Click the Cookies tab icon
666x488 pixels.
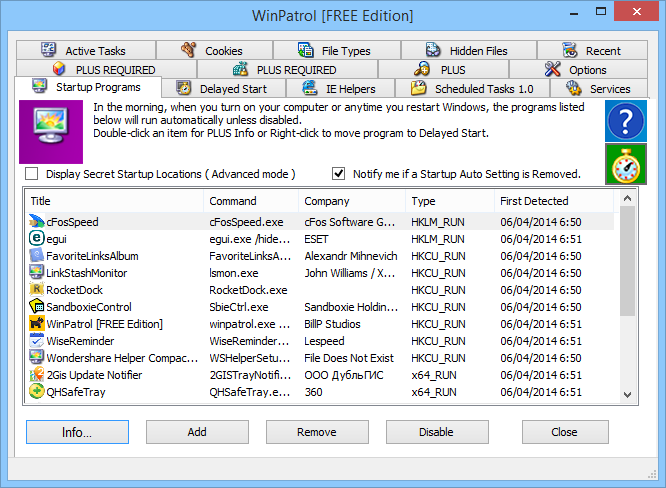[x=188, y=50]
